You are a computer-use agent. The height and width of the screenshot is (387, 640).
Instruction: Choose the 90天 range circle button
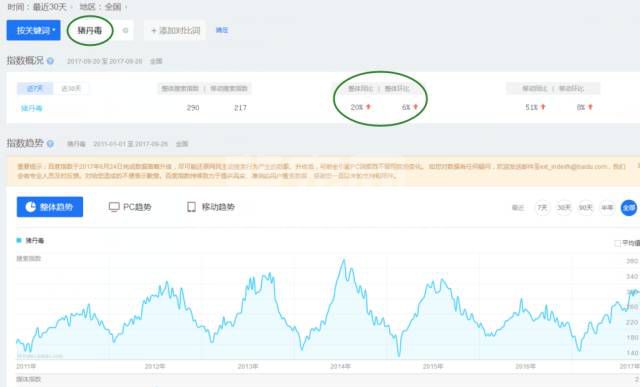[585, 208]
